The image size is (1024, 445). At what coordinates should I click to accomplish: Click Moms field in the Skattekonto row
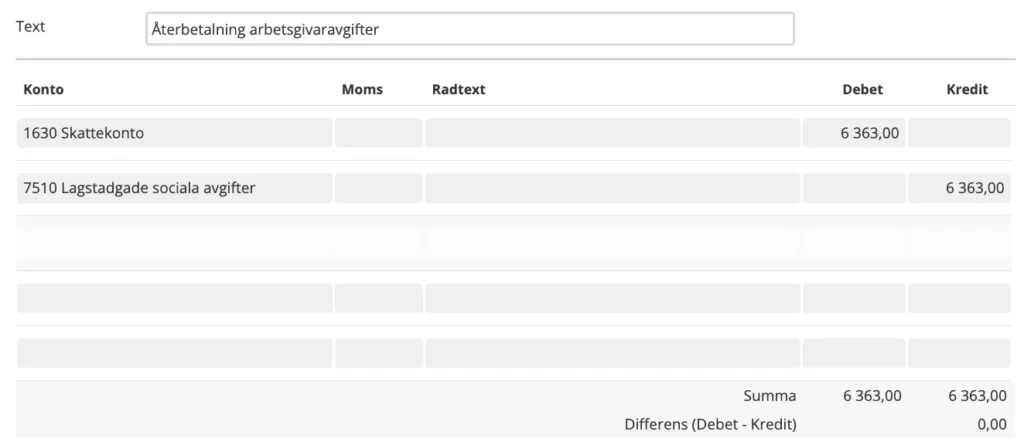click(378, 133)
